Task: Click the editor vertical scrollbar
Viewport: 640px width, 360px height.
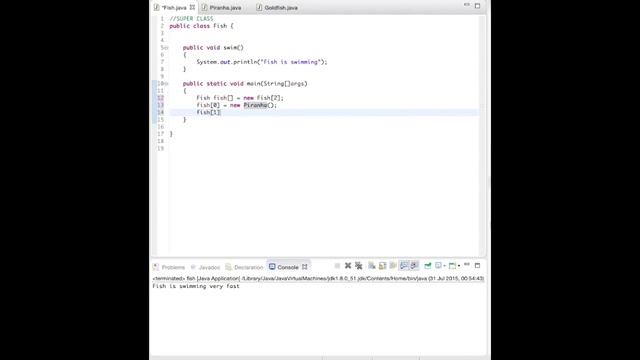Action: [x=482, y=135]
